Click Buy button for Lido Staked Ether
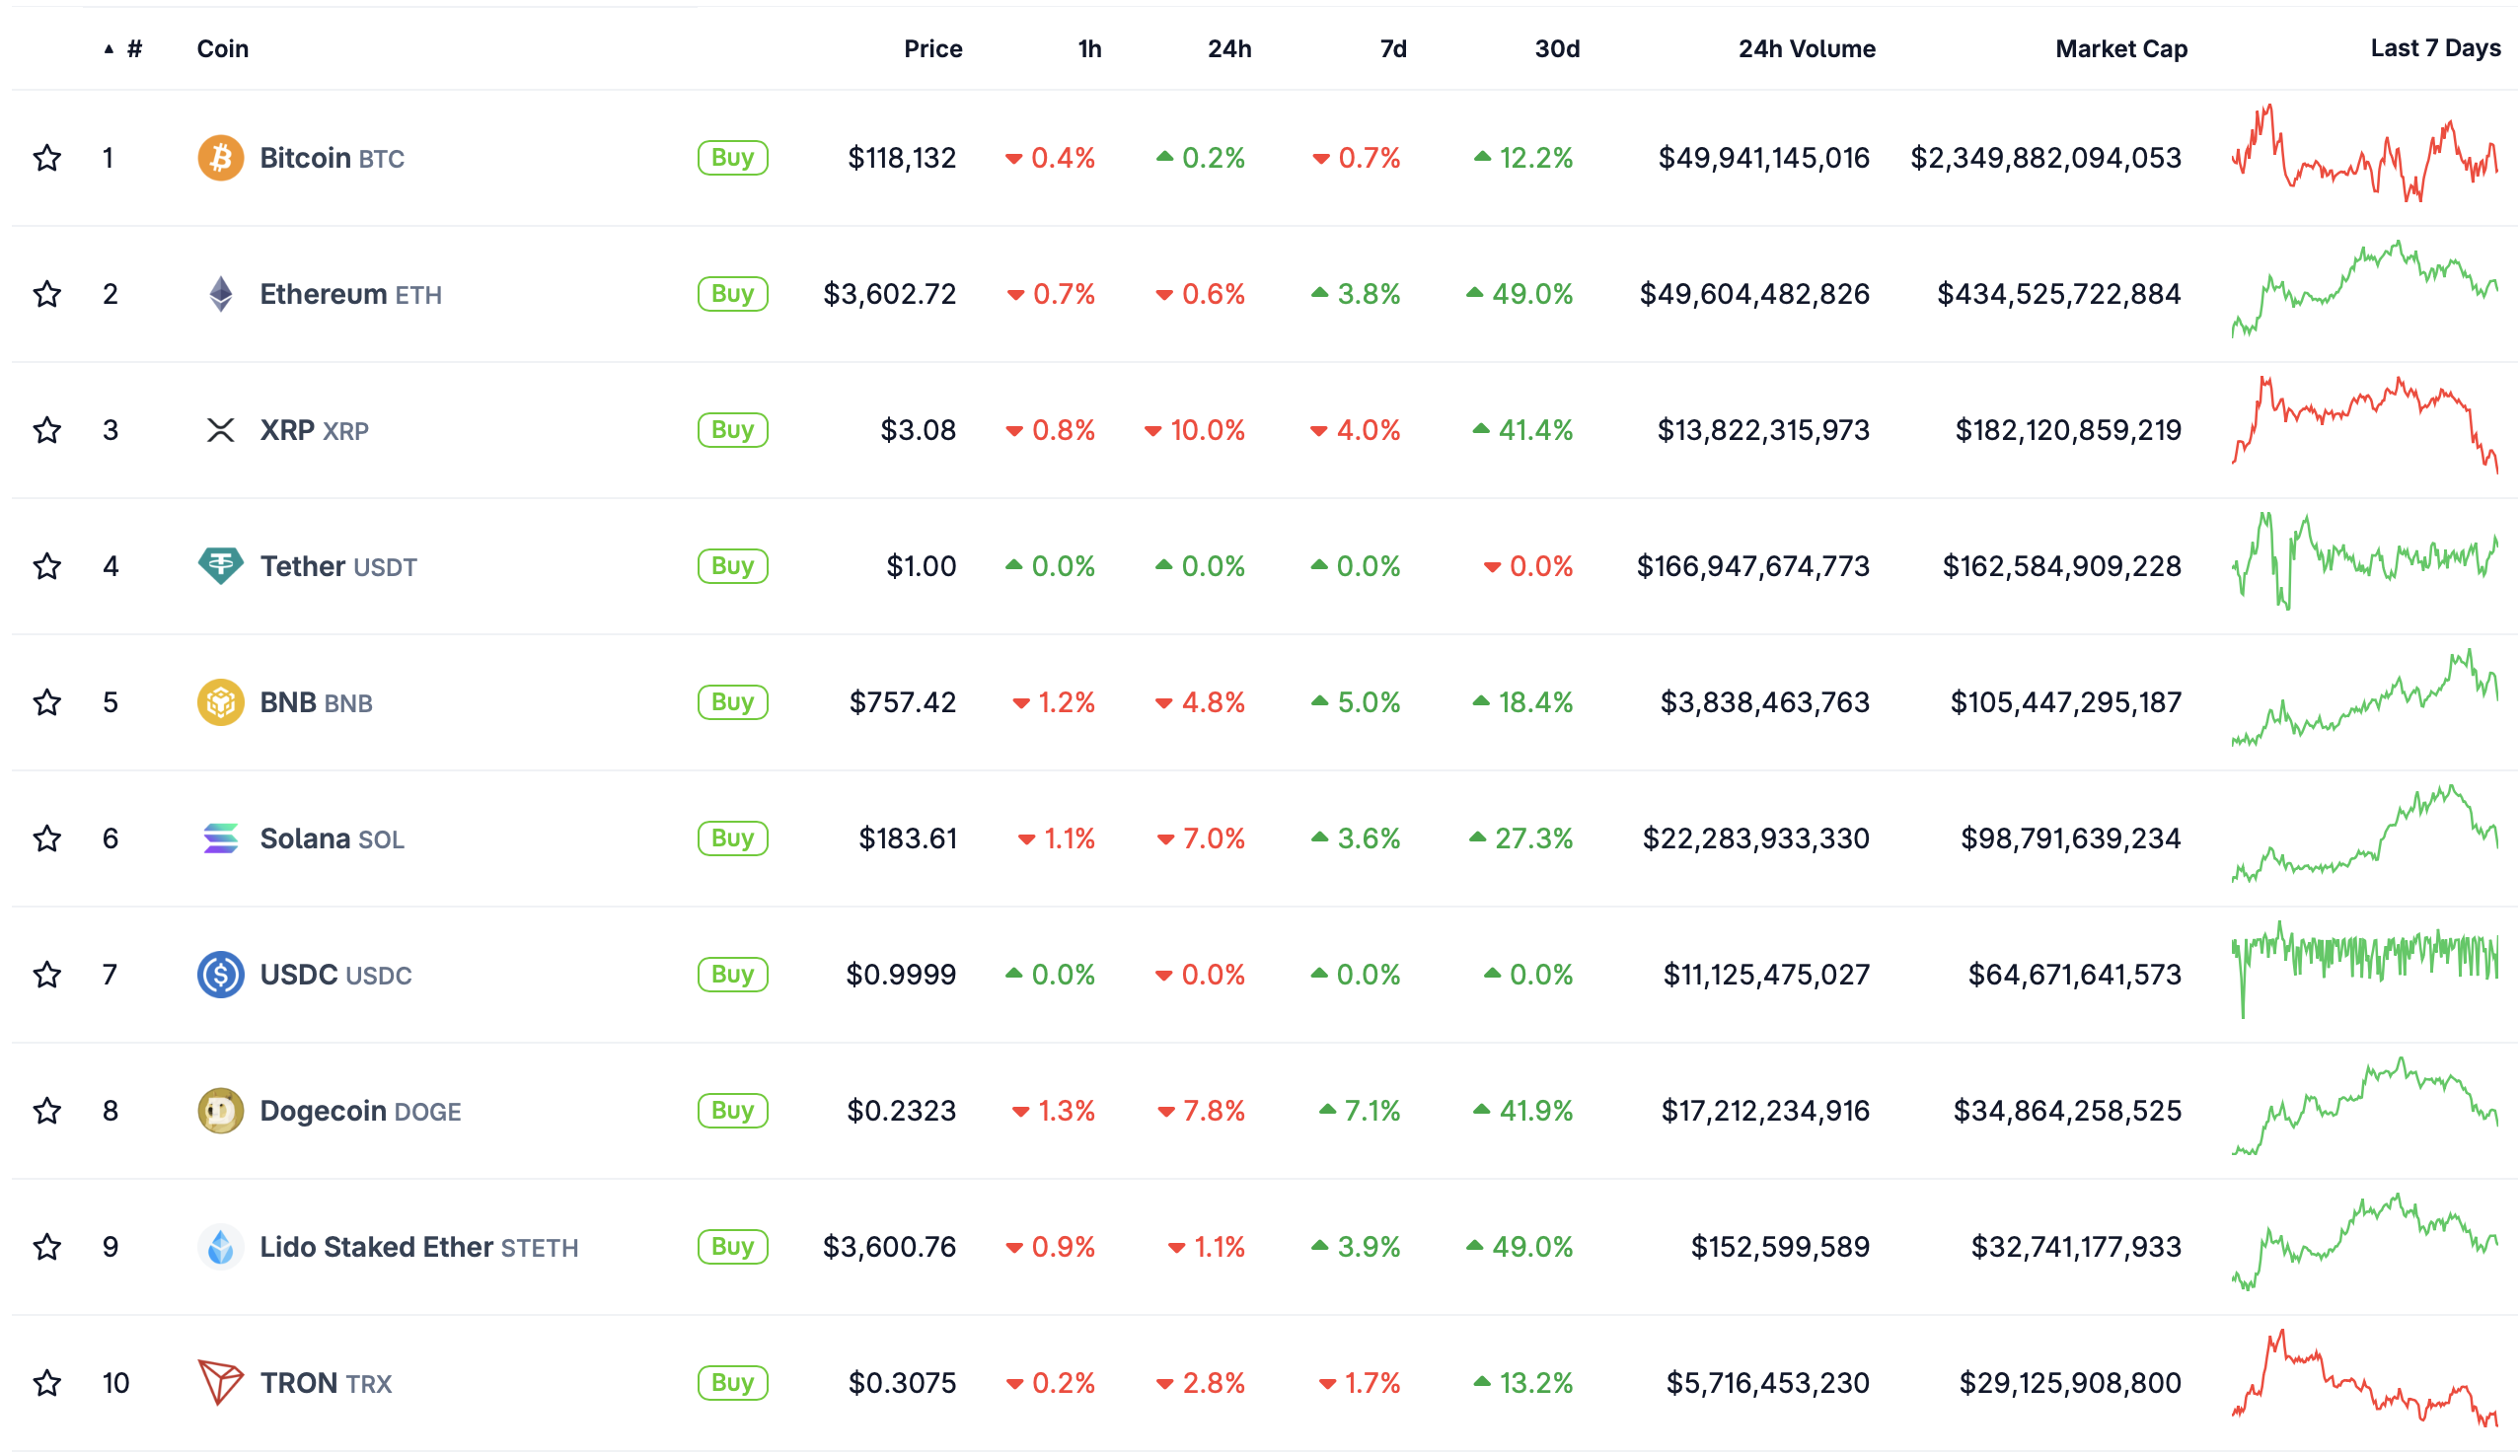Screen dimensions: 2520x1456 tap(732, 1246)
